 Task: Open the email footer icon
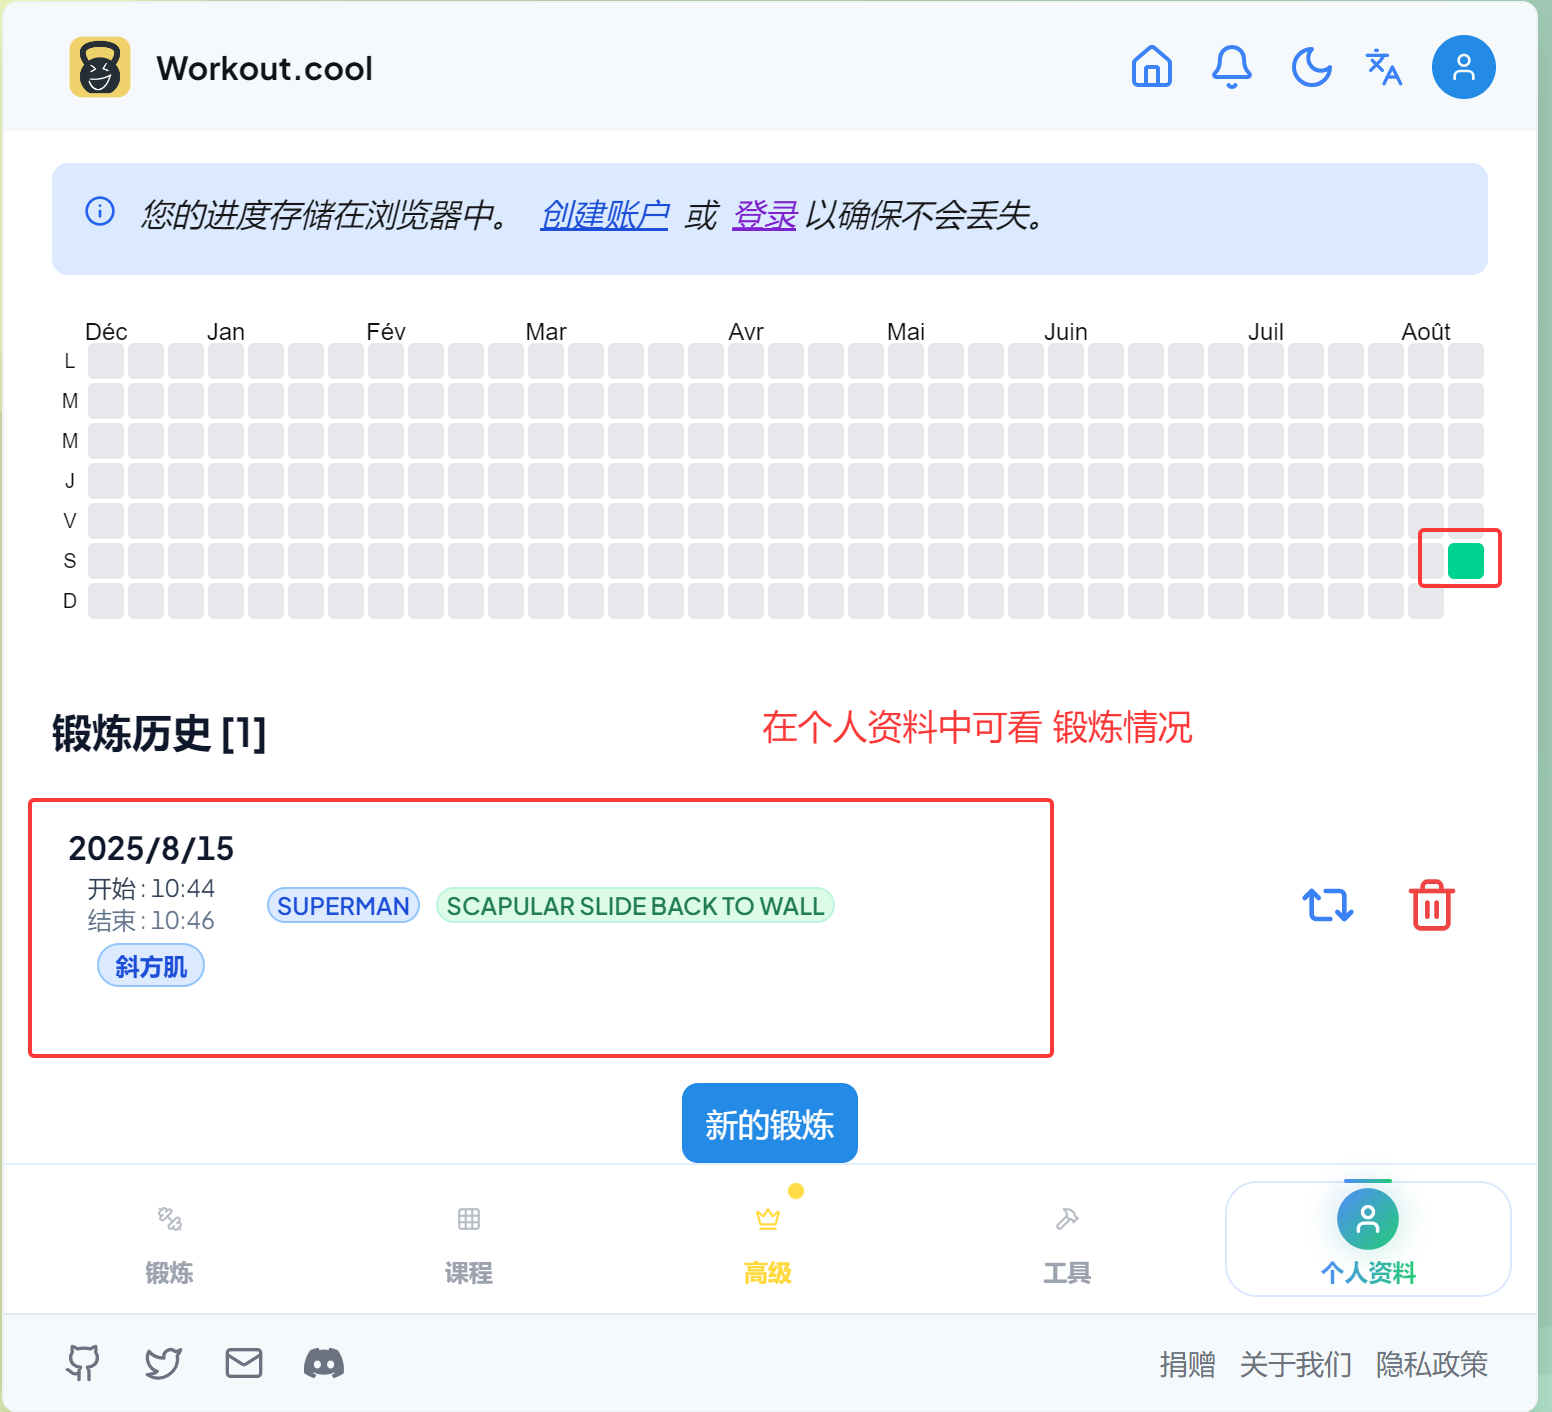[244, 1363]
